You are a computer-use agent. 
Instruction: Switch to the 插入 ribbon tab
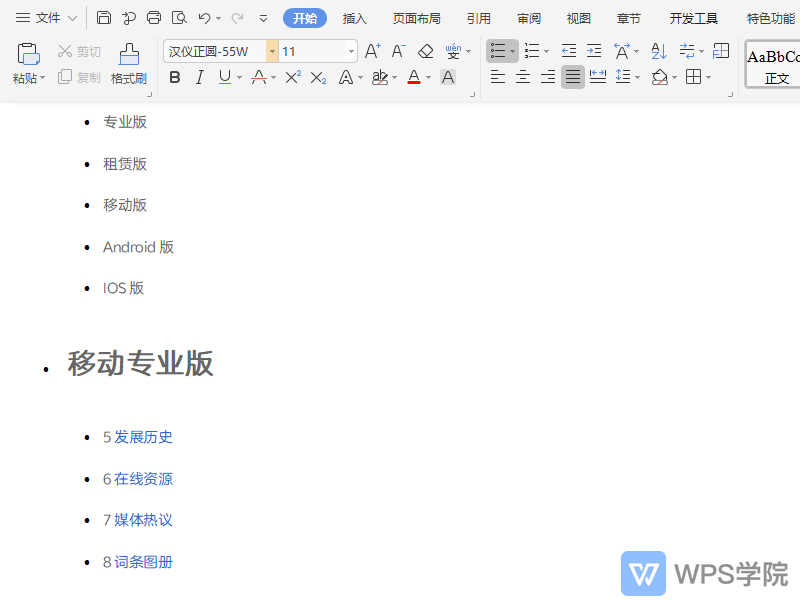tap(355, 17)
